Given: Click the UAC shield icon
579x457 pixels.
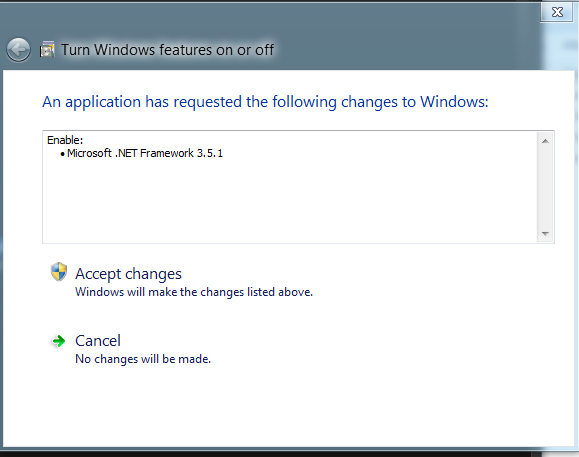Looking at the screenshot, I should (x=59, y=272).
